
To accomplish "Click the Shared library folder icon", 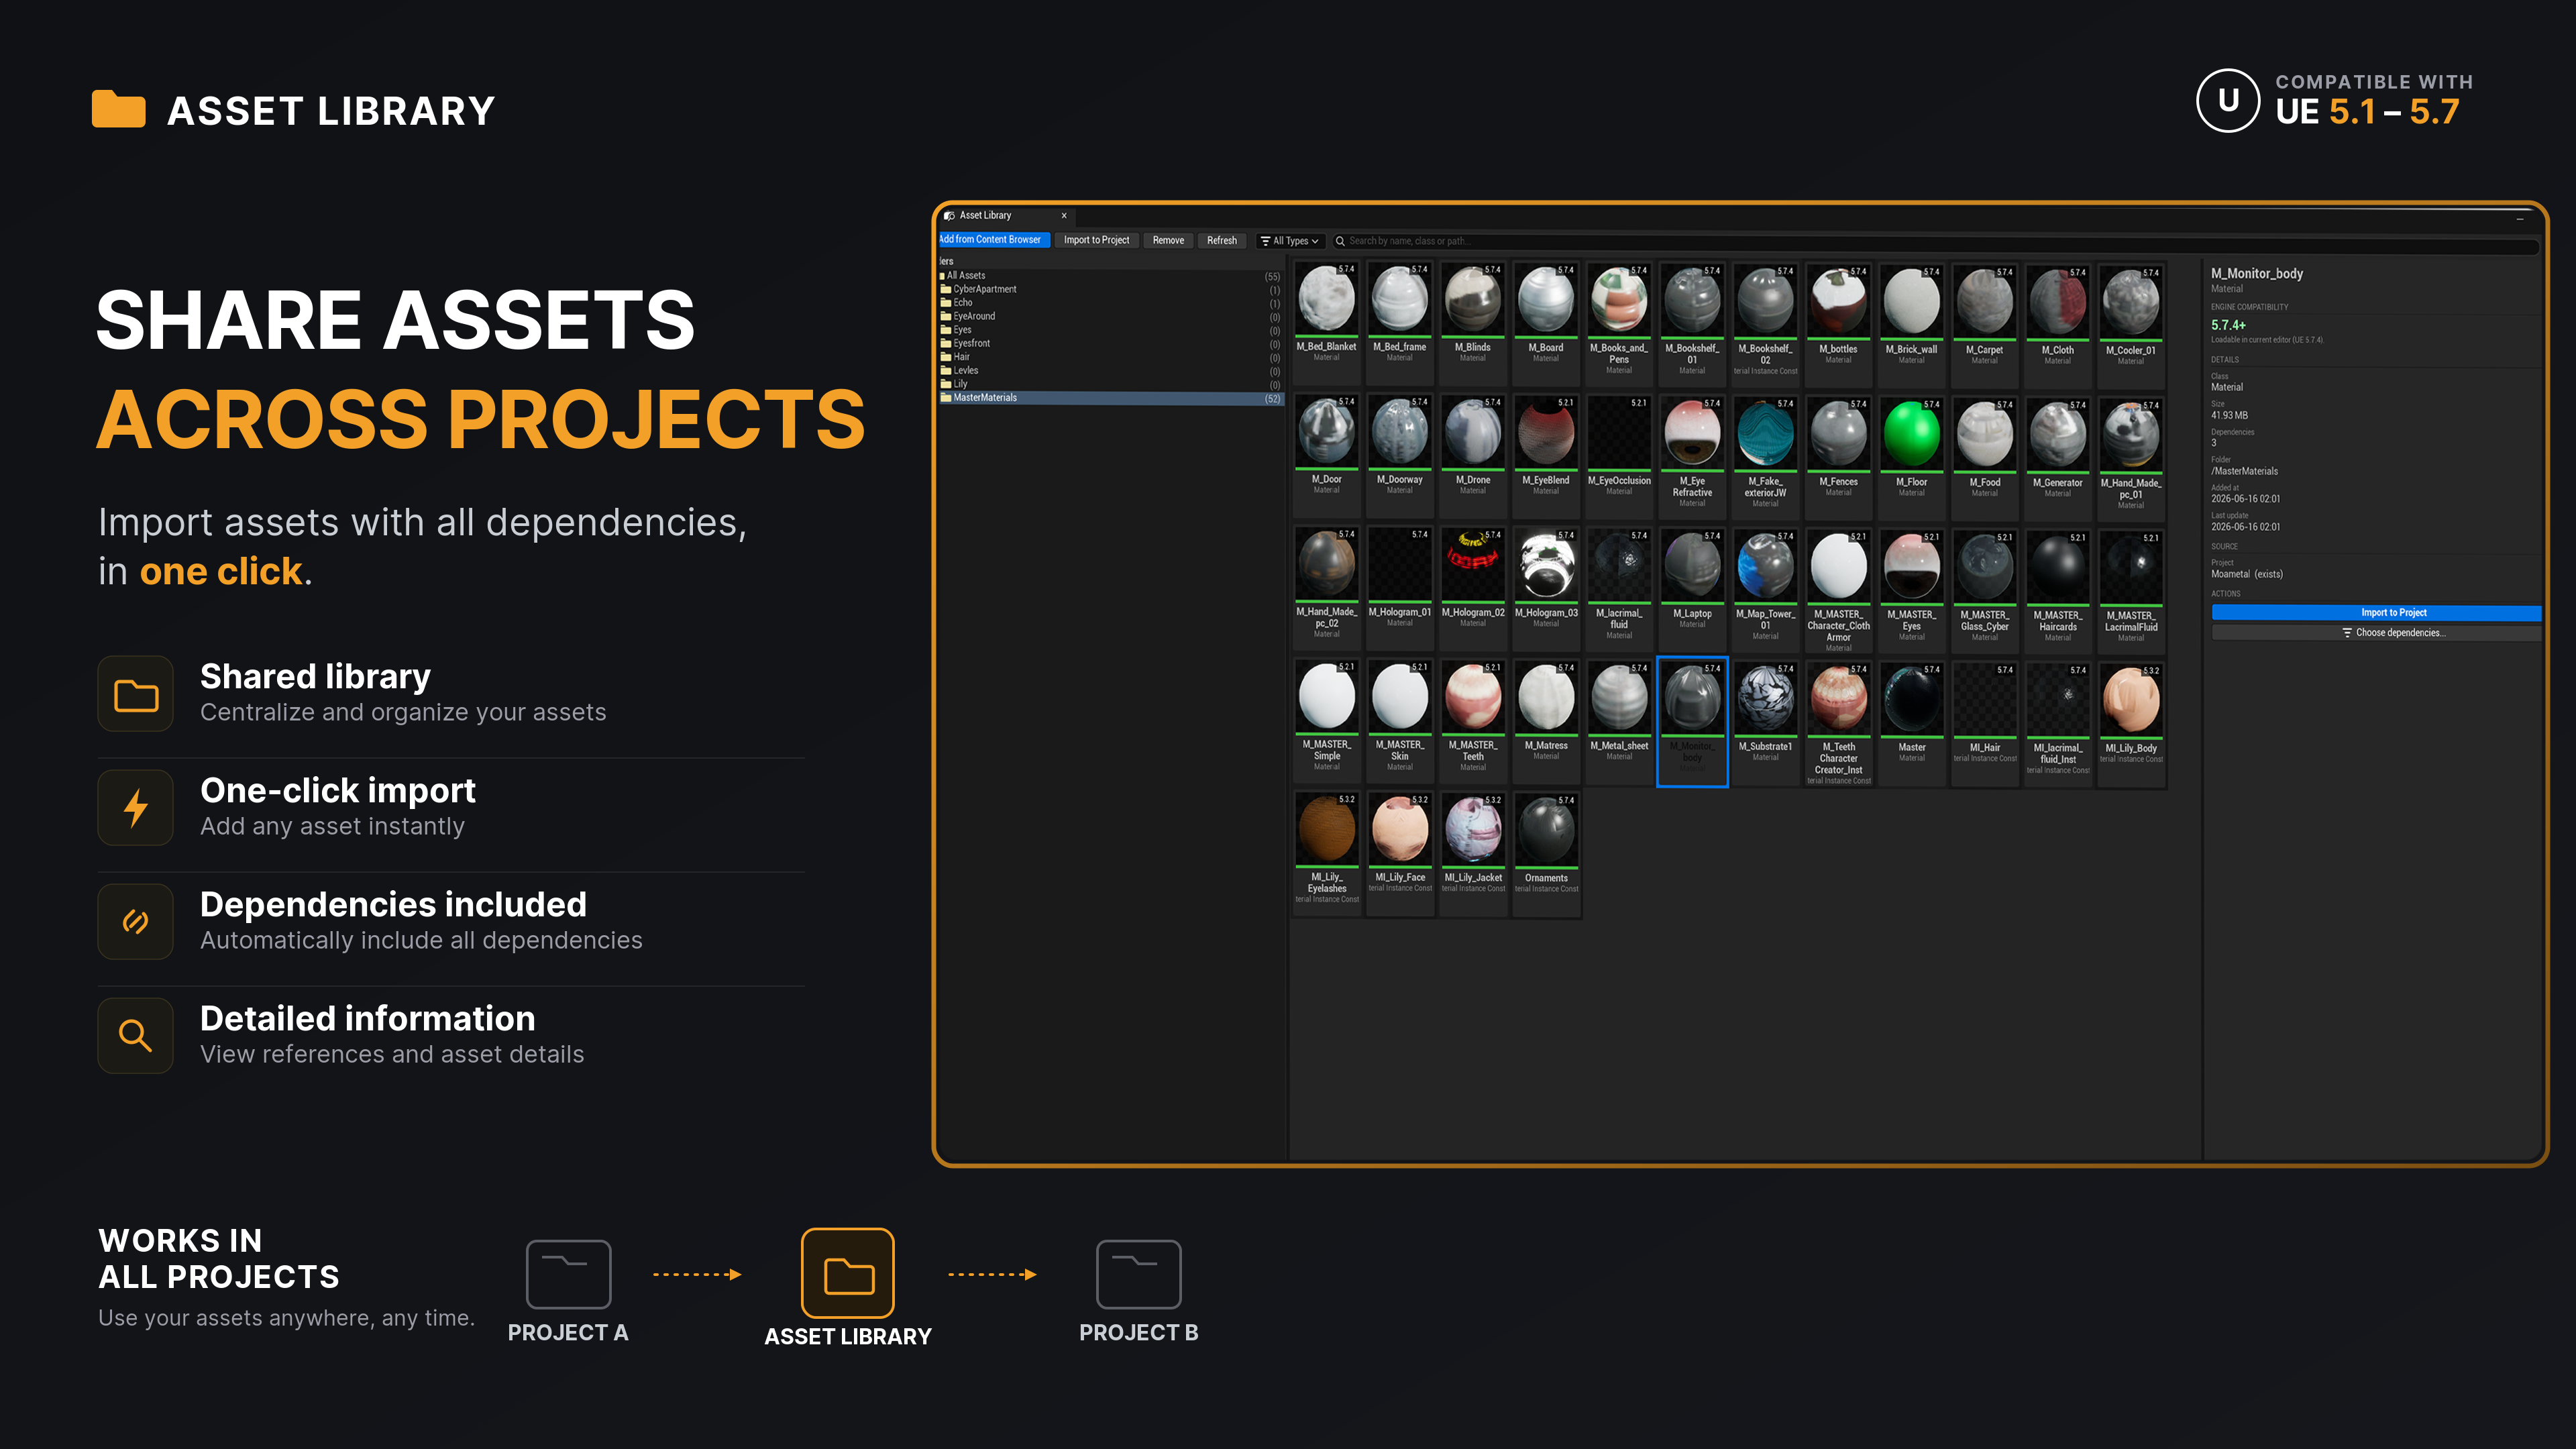I will pos(136,694).
